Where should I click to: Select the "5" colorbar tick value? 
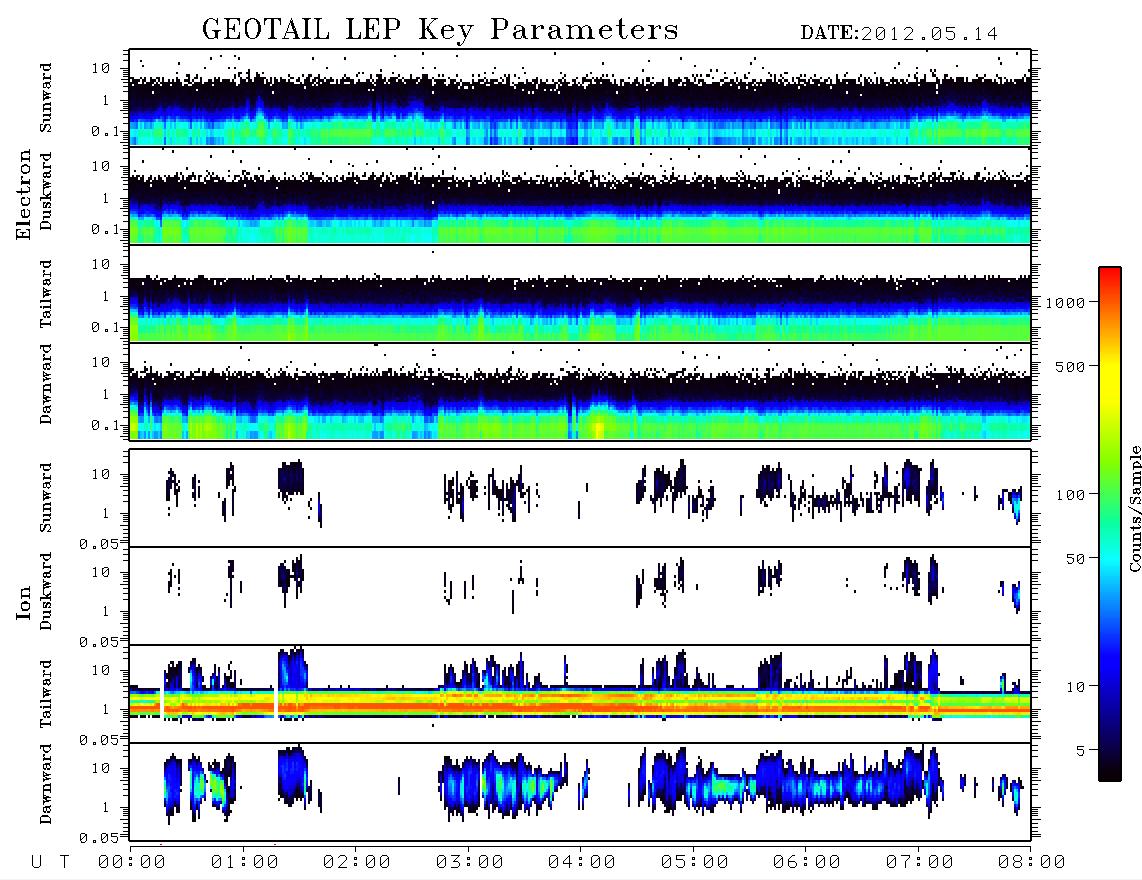(1080, 751)
